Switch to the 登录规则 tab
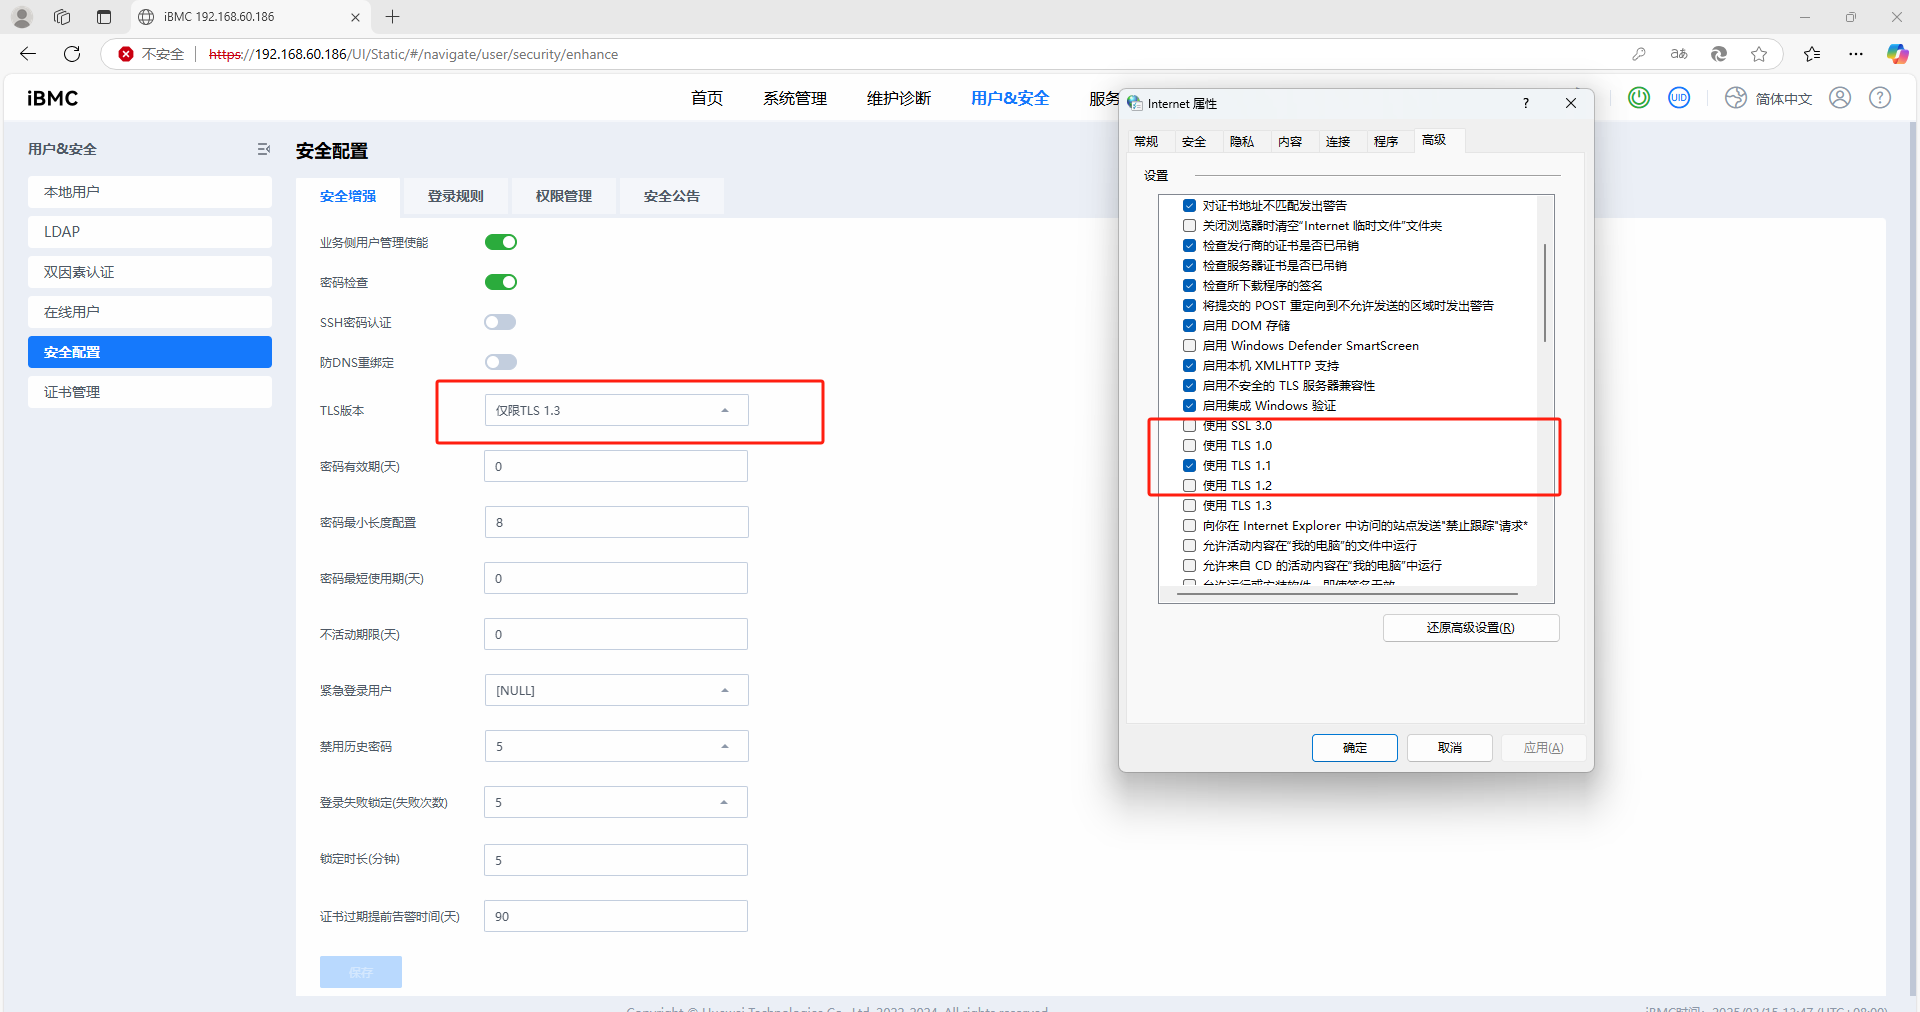1920x1012 pixels. pos(455,196)
